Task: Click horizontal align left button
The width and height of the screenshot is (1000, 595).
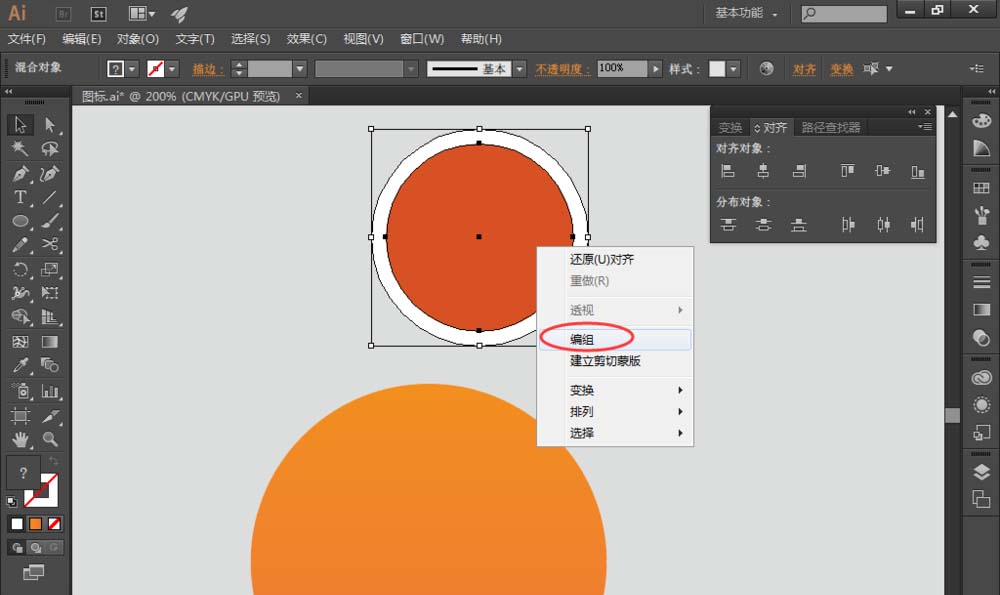Action: coord(728,171)
